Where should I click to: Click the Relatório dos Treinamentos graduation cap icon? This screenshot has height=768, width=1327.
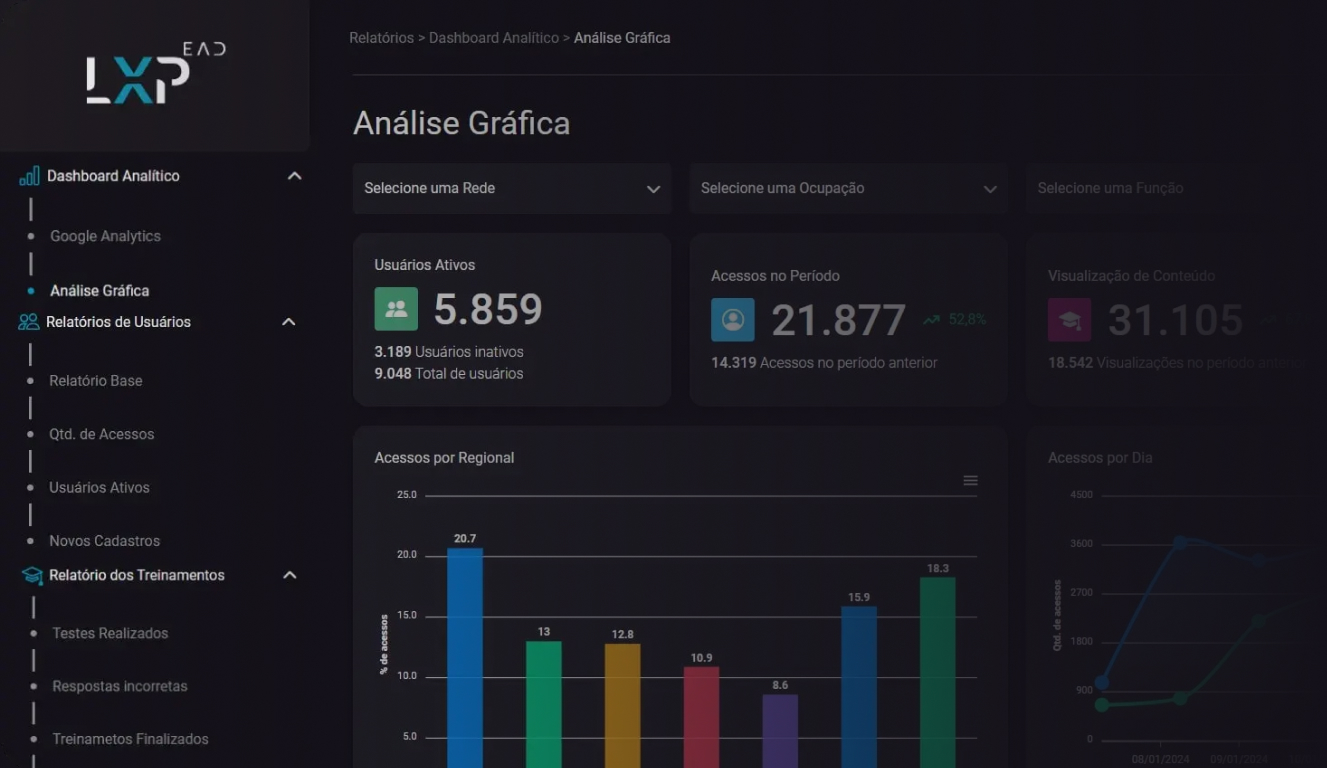coord(33,576)
